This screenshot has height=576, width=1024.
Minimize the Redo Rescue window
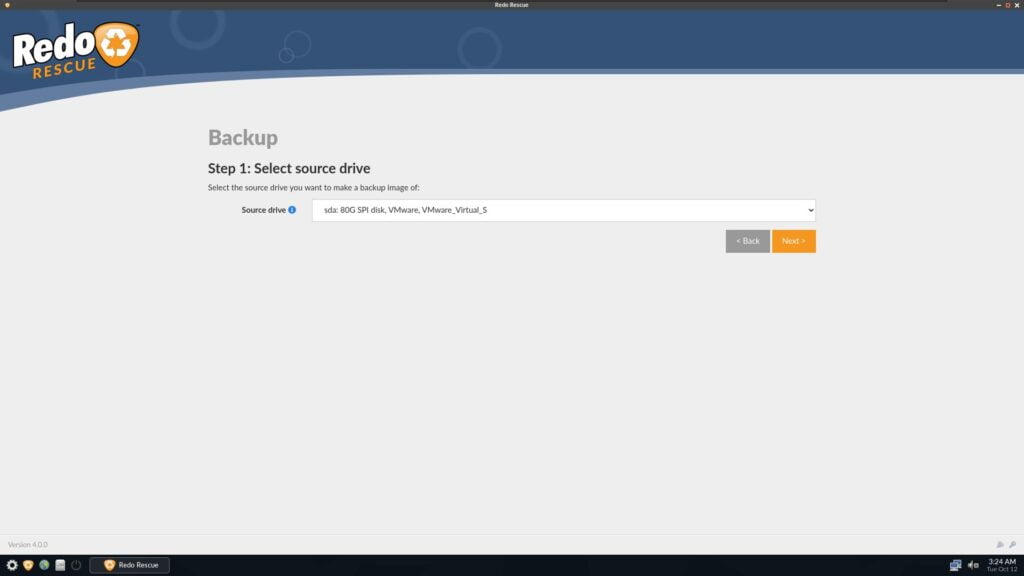coord(999,5)
